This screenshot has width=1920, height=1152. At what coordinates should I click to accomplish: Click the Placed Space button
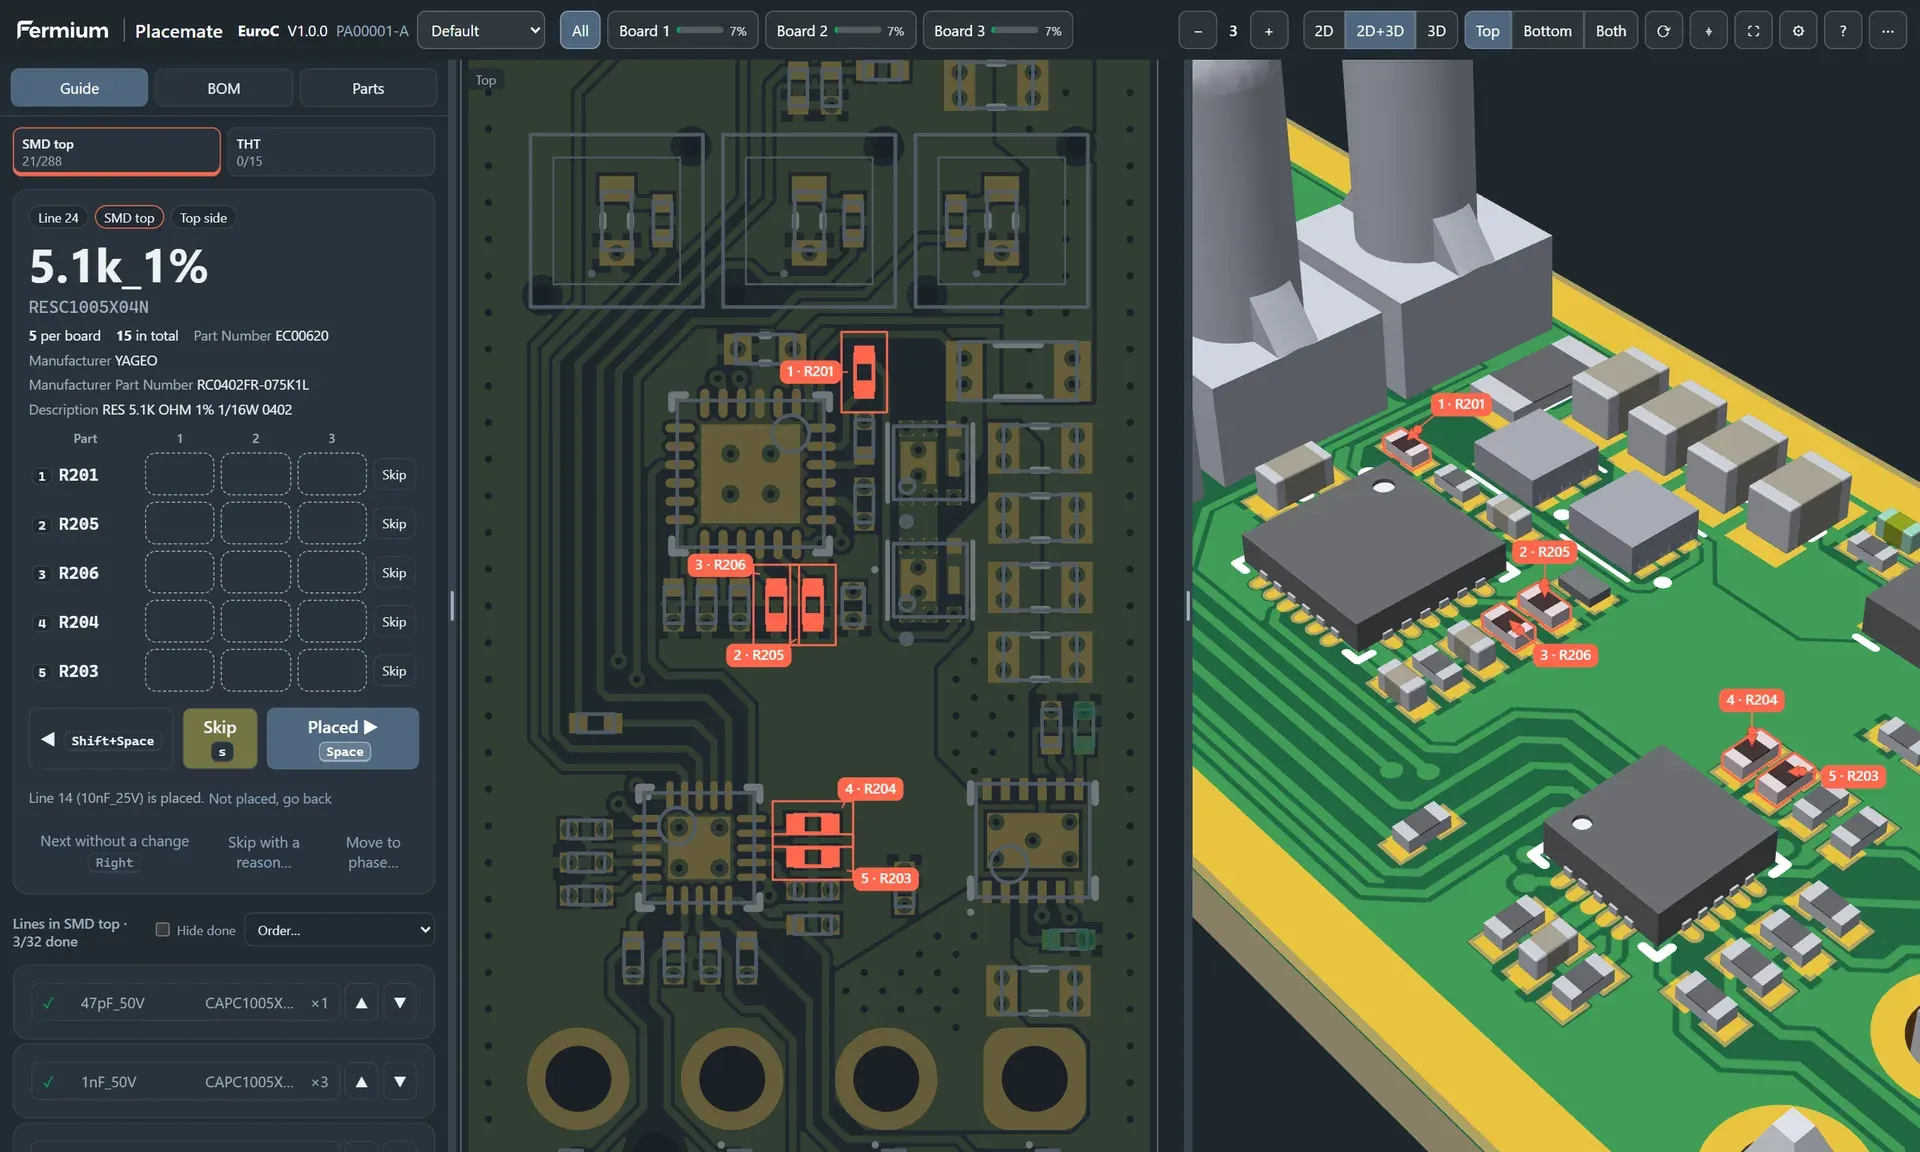point(343,739)
